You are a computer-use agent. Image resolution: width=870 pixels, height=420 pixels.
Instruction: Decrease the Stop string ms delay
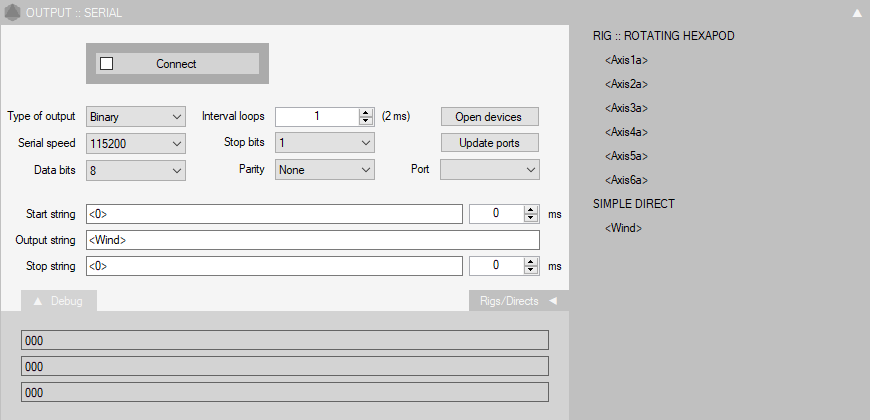click(x=531, y=270)
